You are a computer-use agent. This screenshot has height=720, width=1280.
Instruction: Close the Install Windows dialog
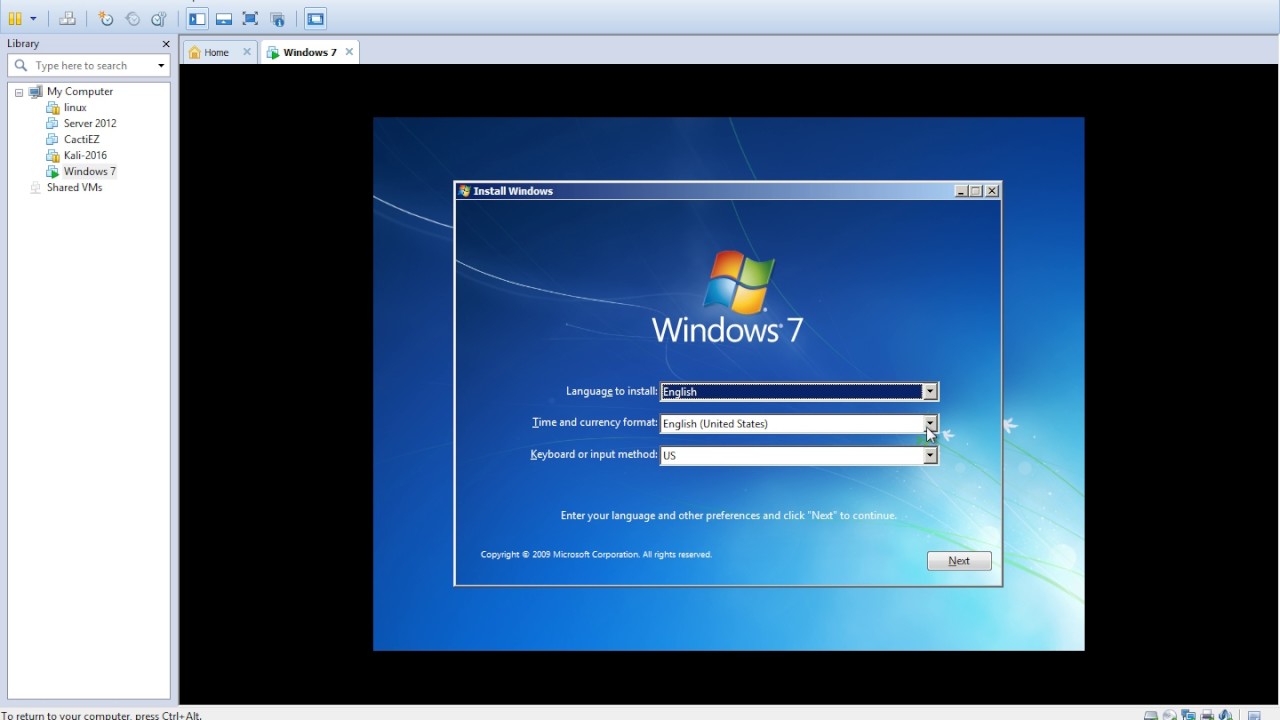click(x=992, y=191)
